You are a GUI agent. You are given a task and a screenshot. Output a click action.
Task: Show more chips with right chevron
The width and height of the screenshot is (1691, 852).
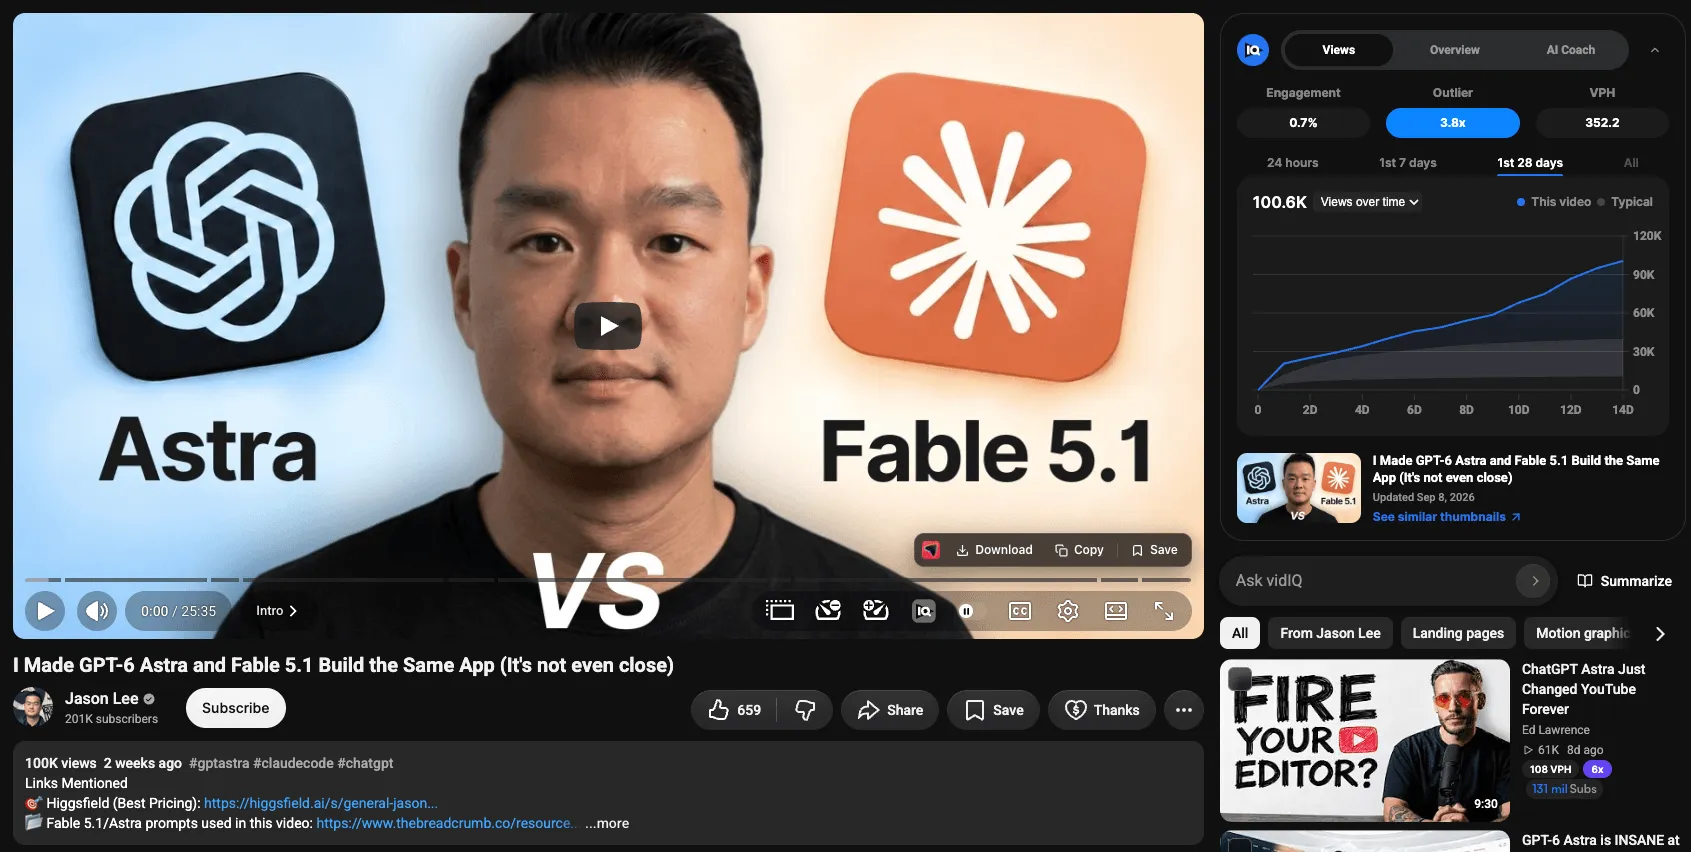click(1660, 634)
